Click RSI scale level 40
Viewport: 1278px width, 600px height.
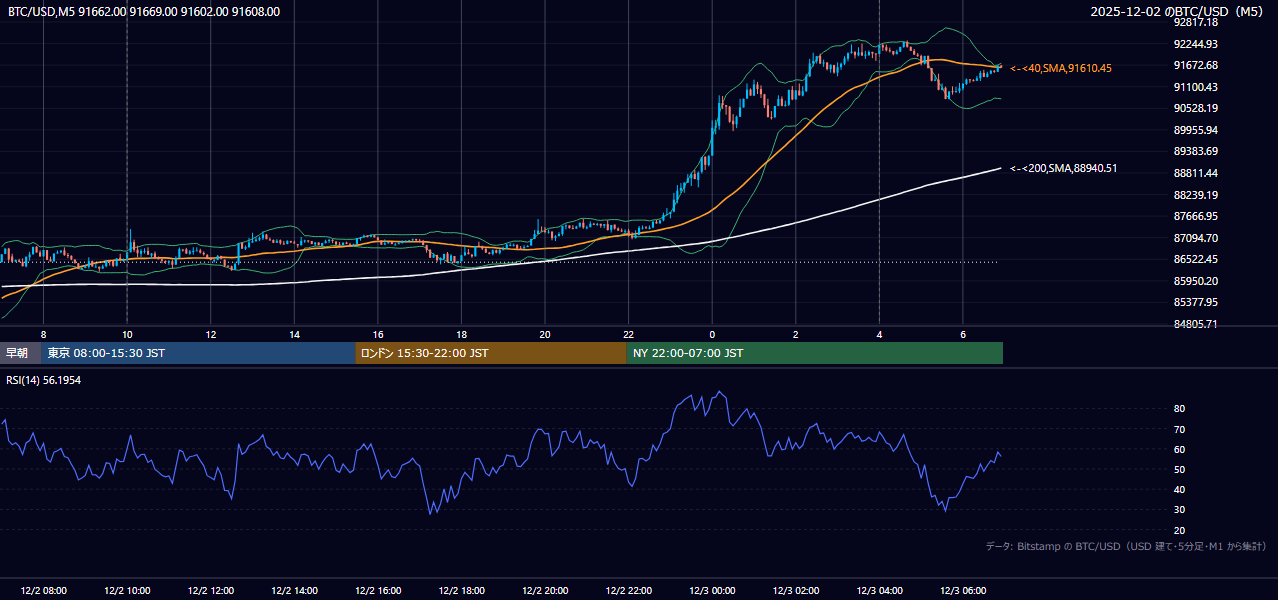1180,489
